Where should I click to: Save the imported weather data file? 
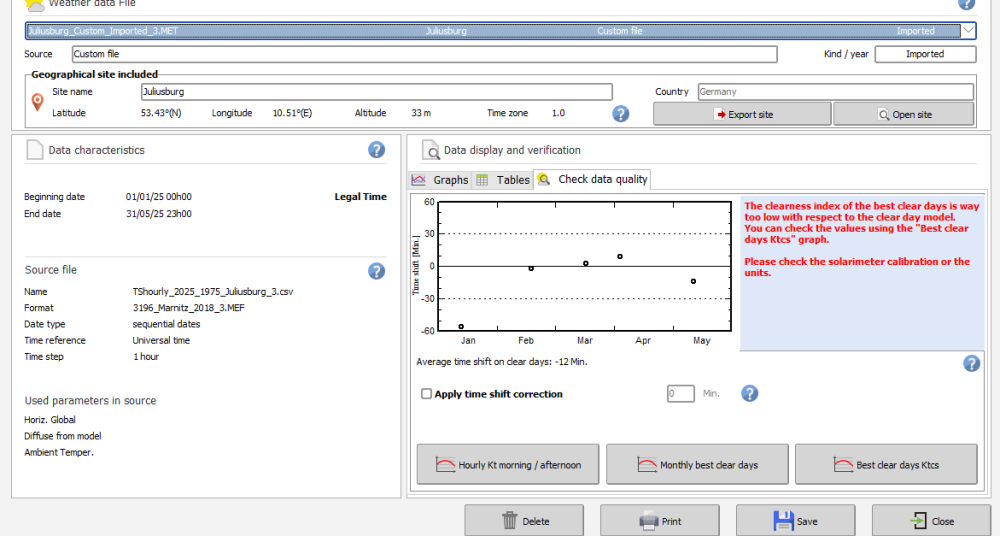(x=796, y=521)
